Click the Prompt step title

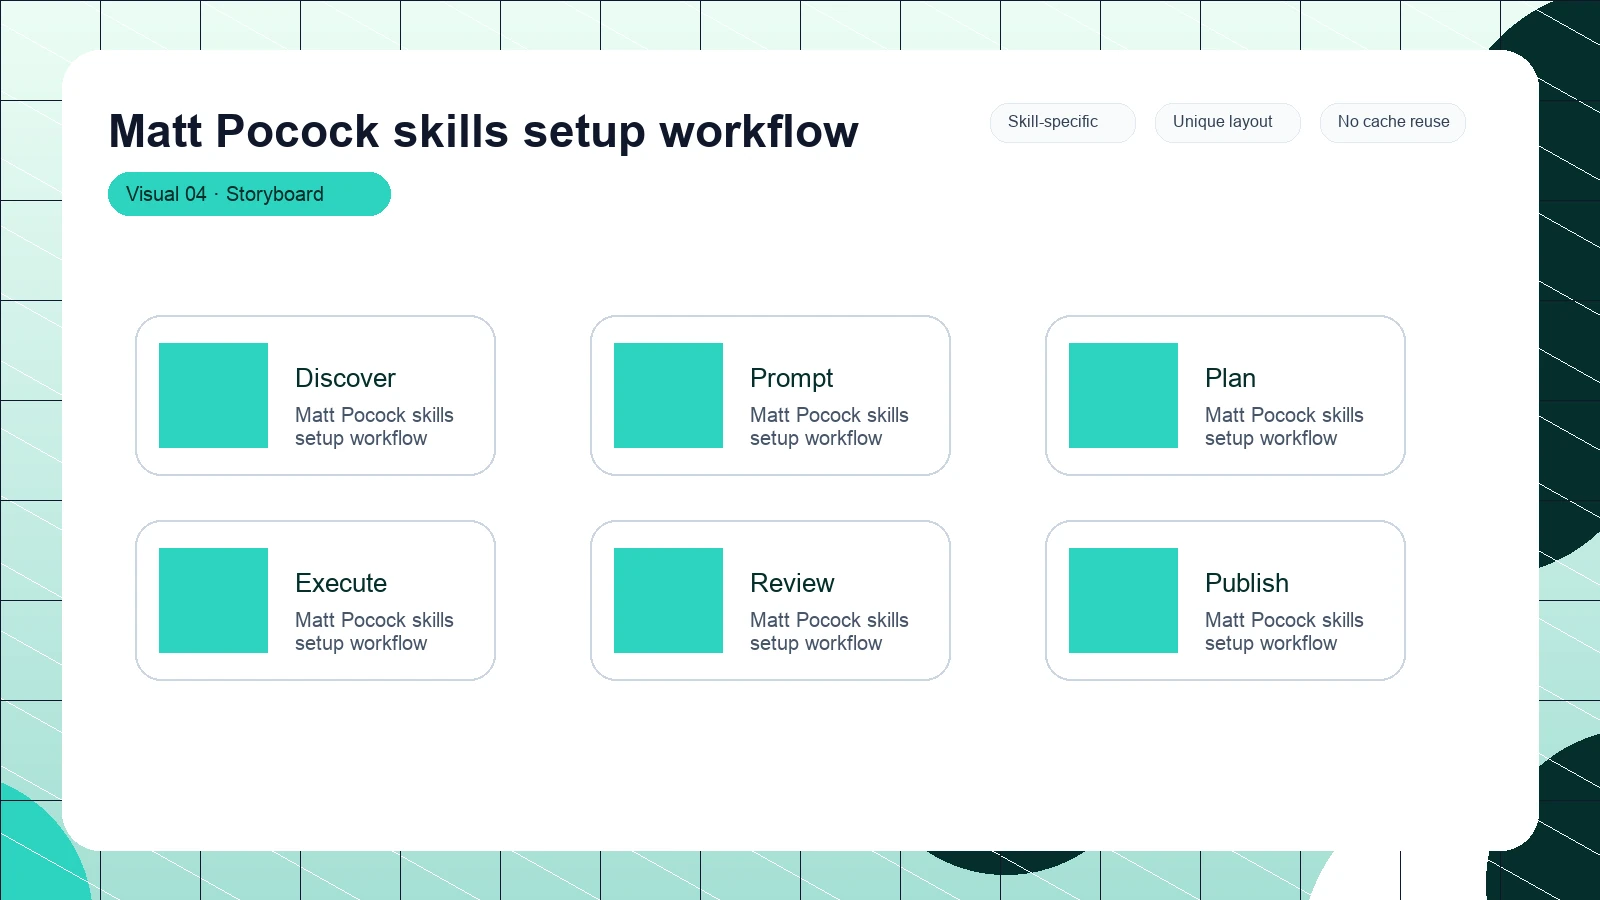coord(791,378)
